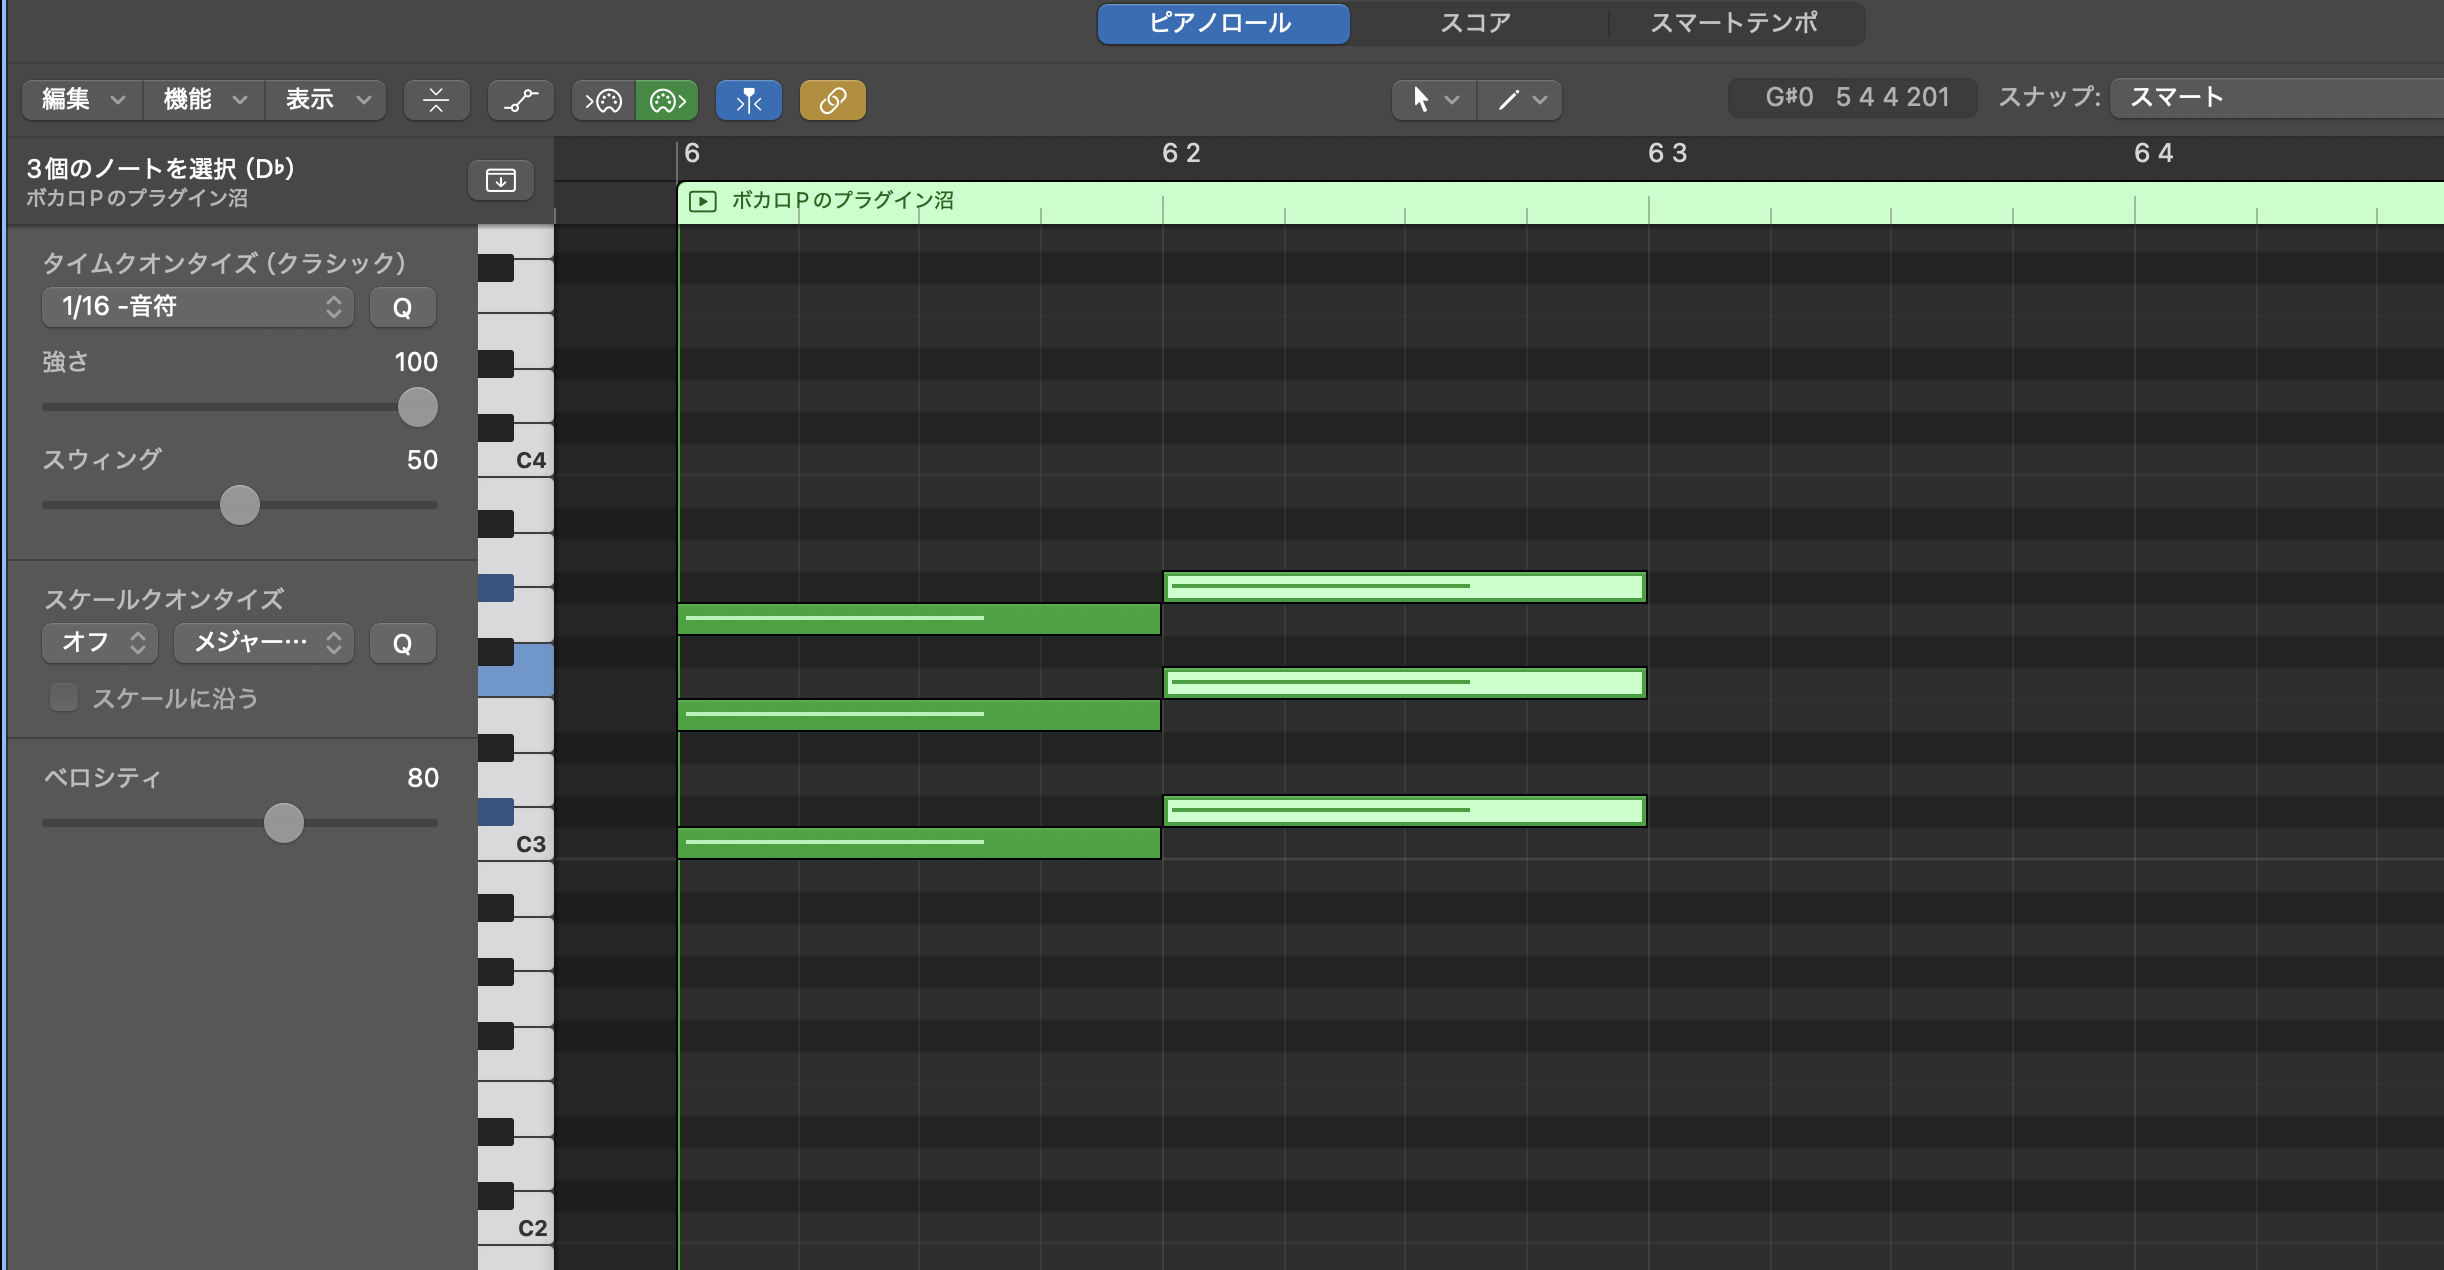Click ruler marker 6 3
Screen dimensions: 2444x1270
pos(1667,153)
